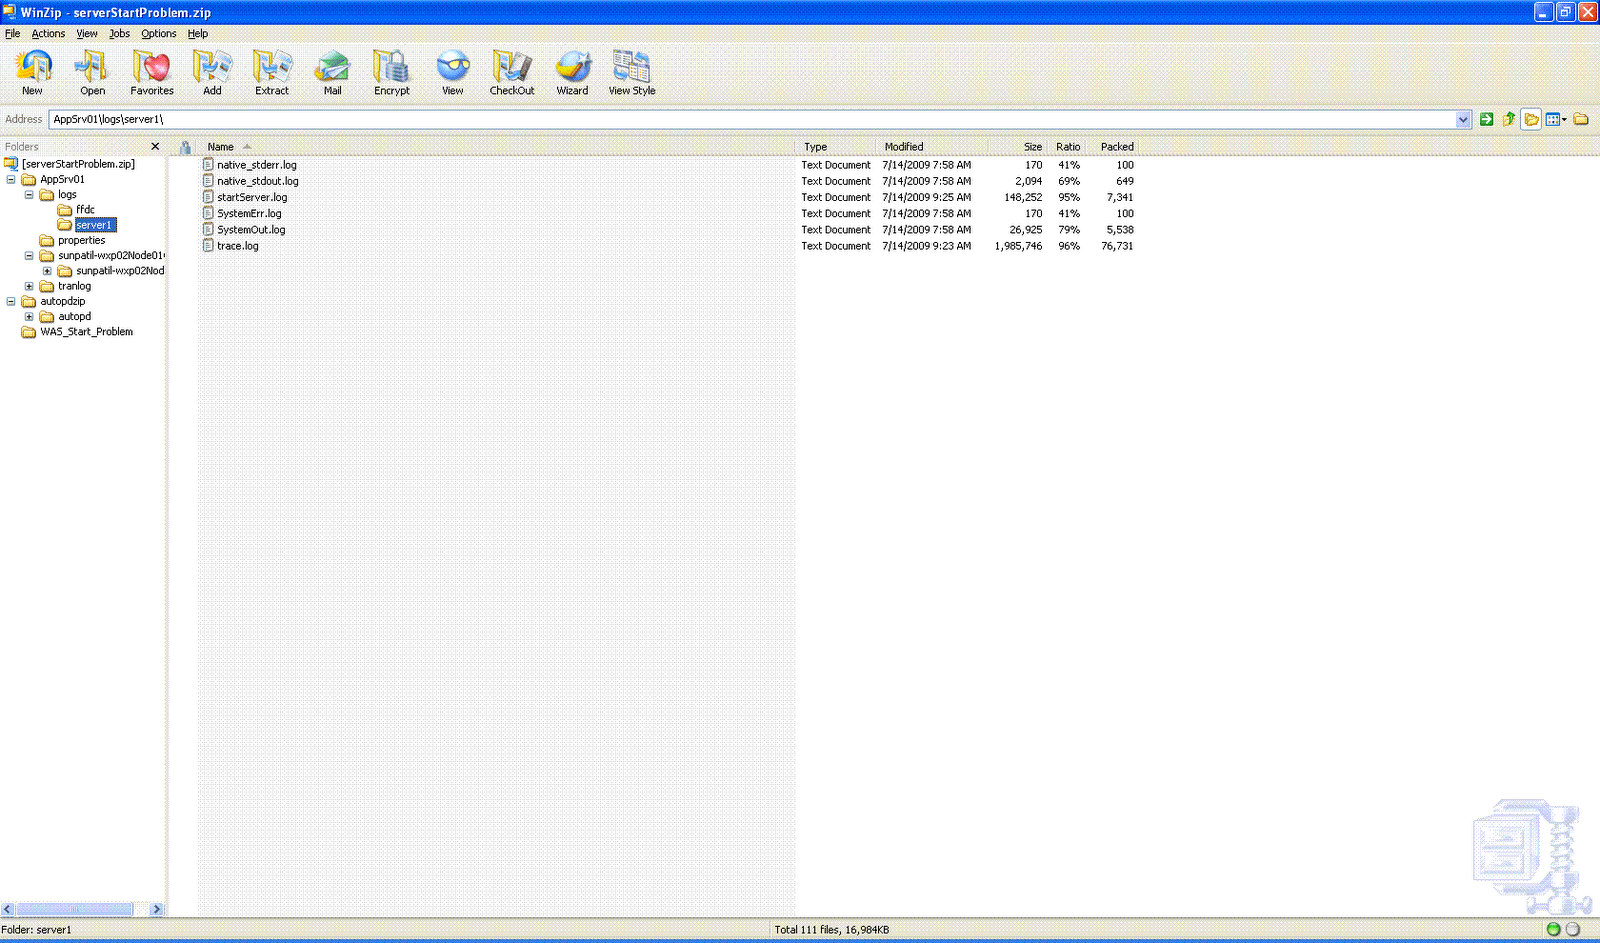Collapse the logs tree node

tap(29, 195)
